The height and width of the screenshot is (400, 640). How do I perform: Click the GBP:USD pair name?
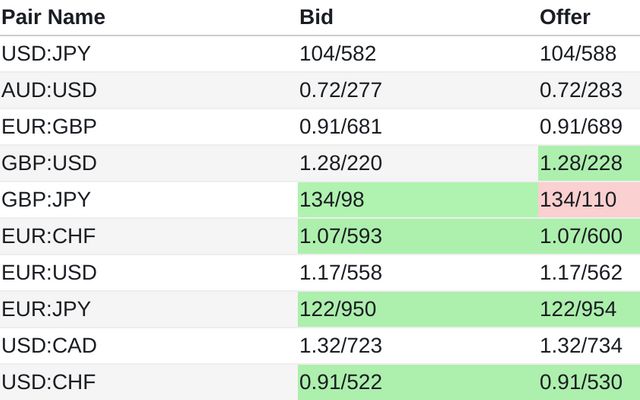[49, 163]
